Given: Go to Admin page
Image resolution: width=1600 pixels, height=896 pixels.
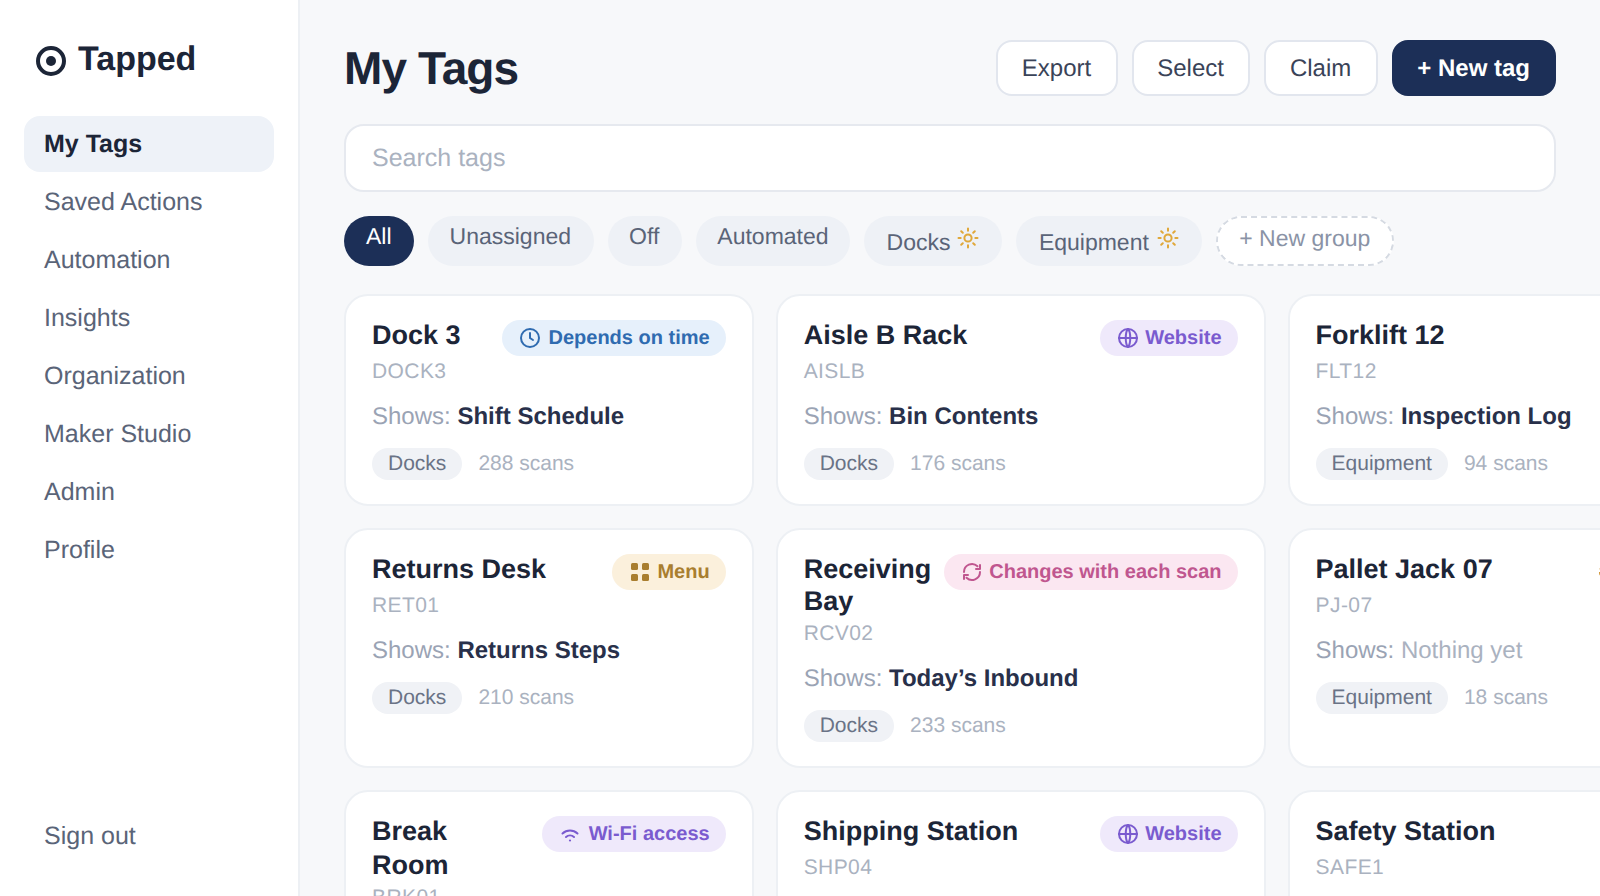Looking at the screenshot, I should coord(149,492).
